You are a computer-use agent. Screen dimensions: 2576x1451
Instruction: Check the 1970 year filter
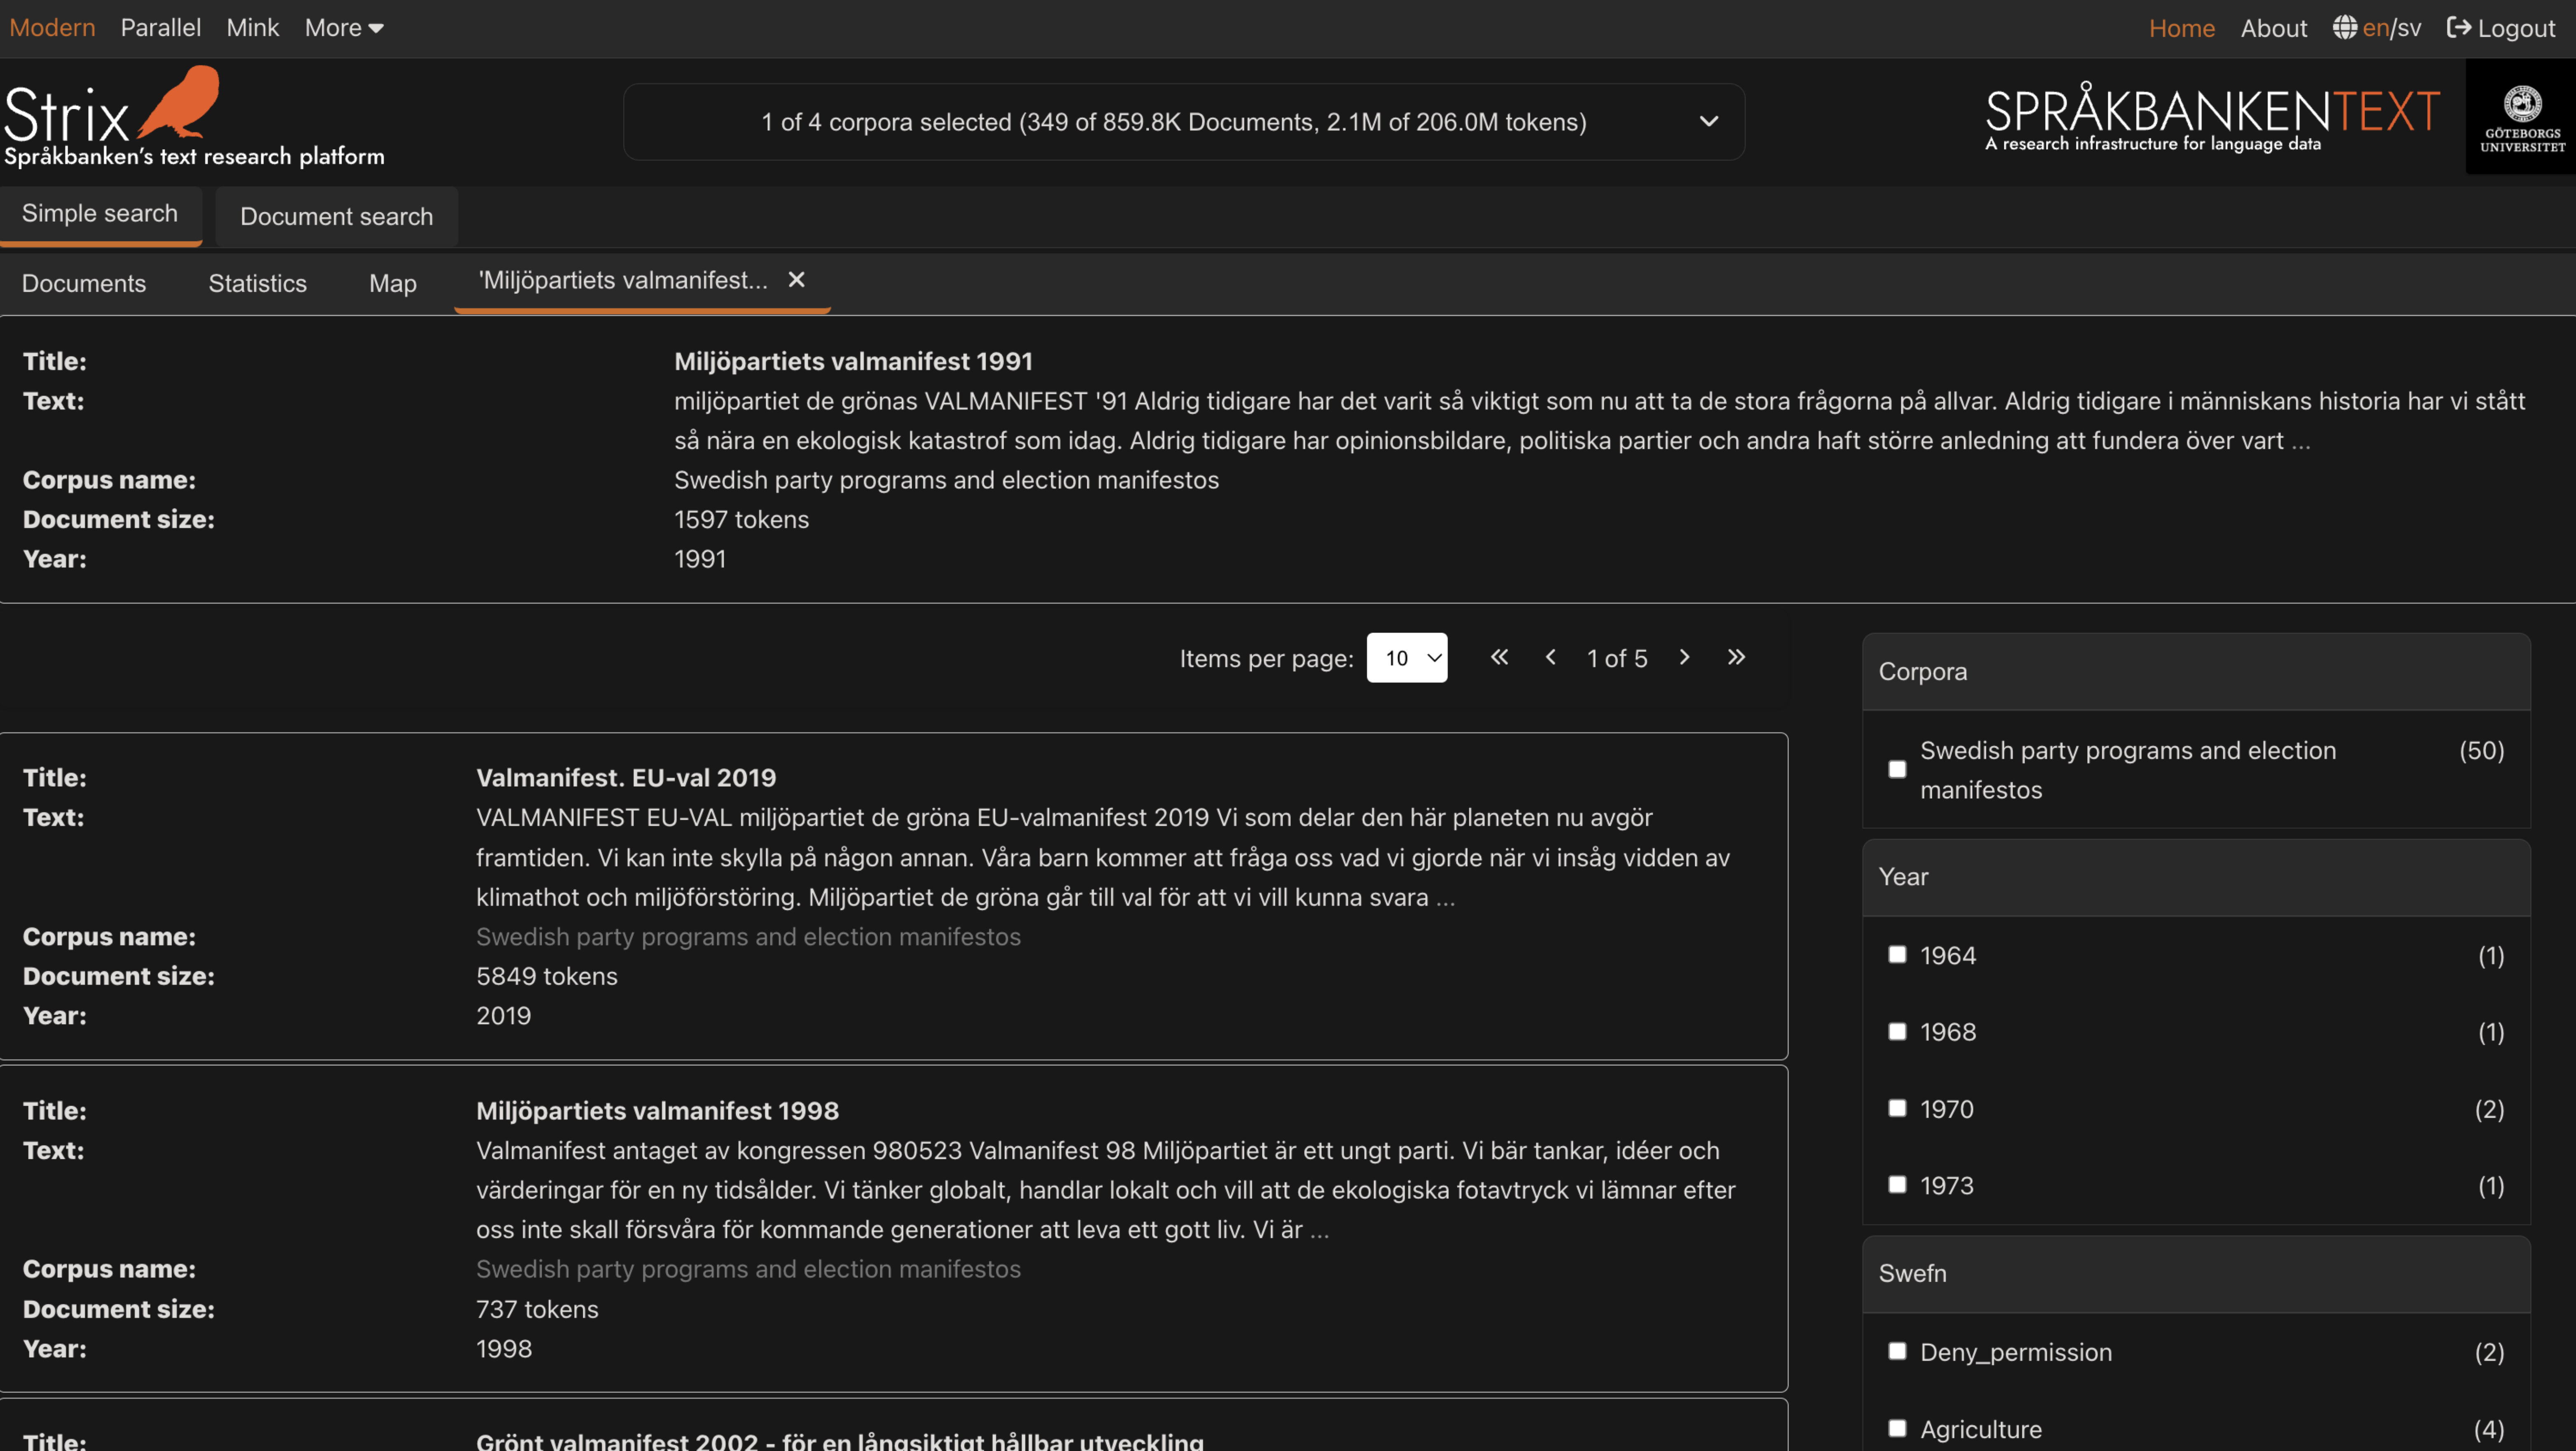click(1897, 1109)
